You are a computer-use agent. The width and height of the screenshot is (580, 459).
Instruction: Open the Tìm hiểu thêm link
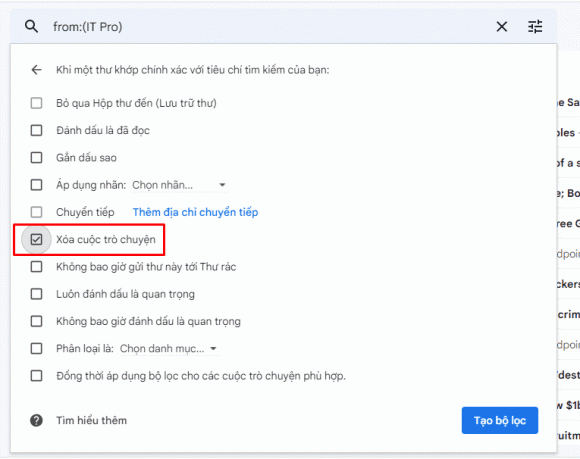pyautogui.click(x=91, y=421)
